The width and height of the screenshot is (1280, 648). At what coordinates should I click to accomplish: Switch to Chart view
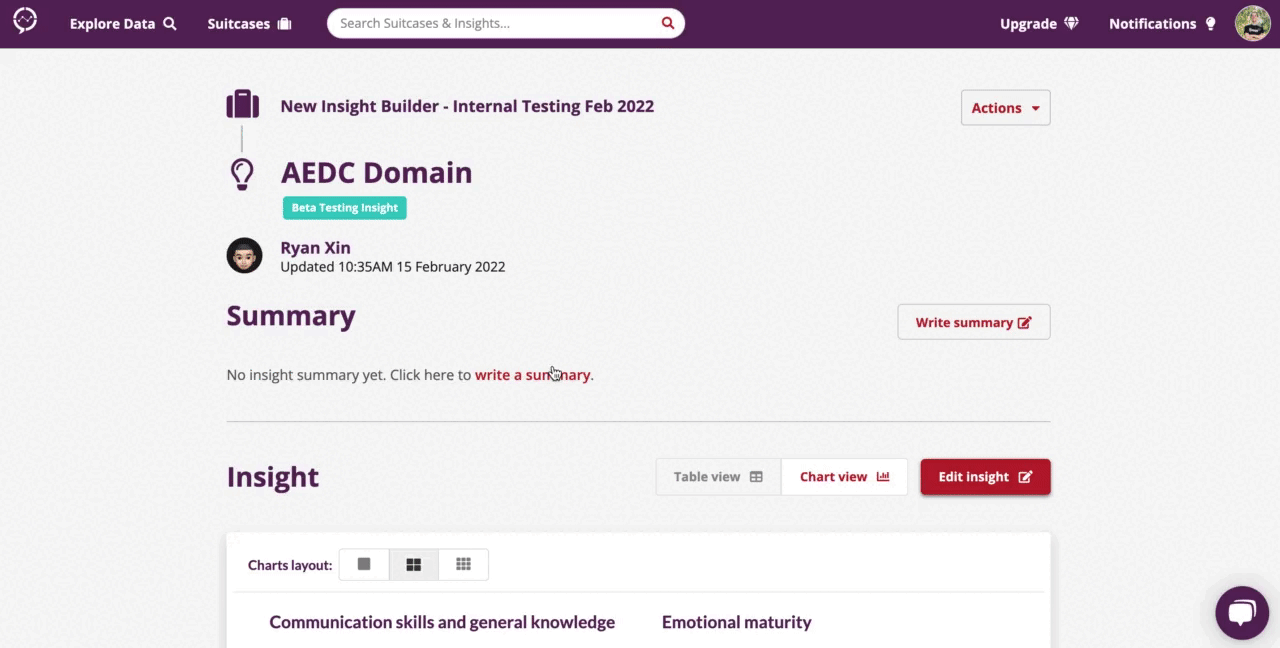[x=844, y=477]
